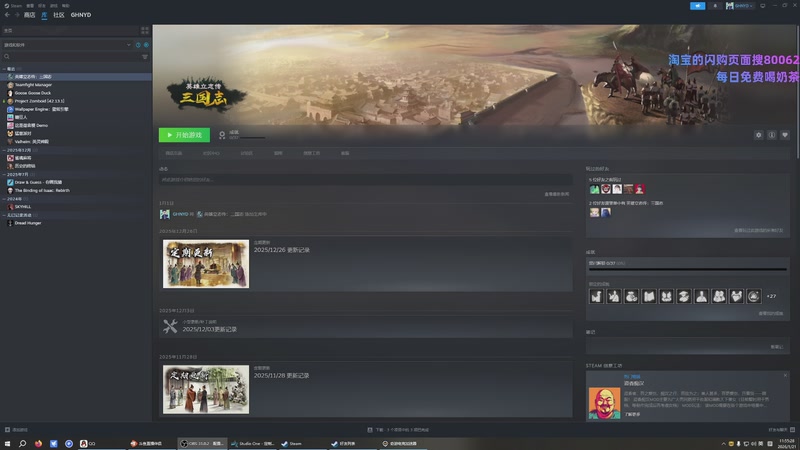Screen dimensions: 800x450
Task: Open advanced filter options icon
Action: pos(145,57)
